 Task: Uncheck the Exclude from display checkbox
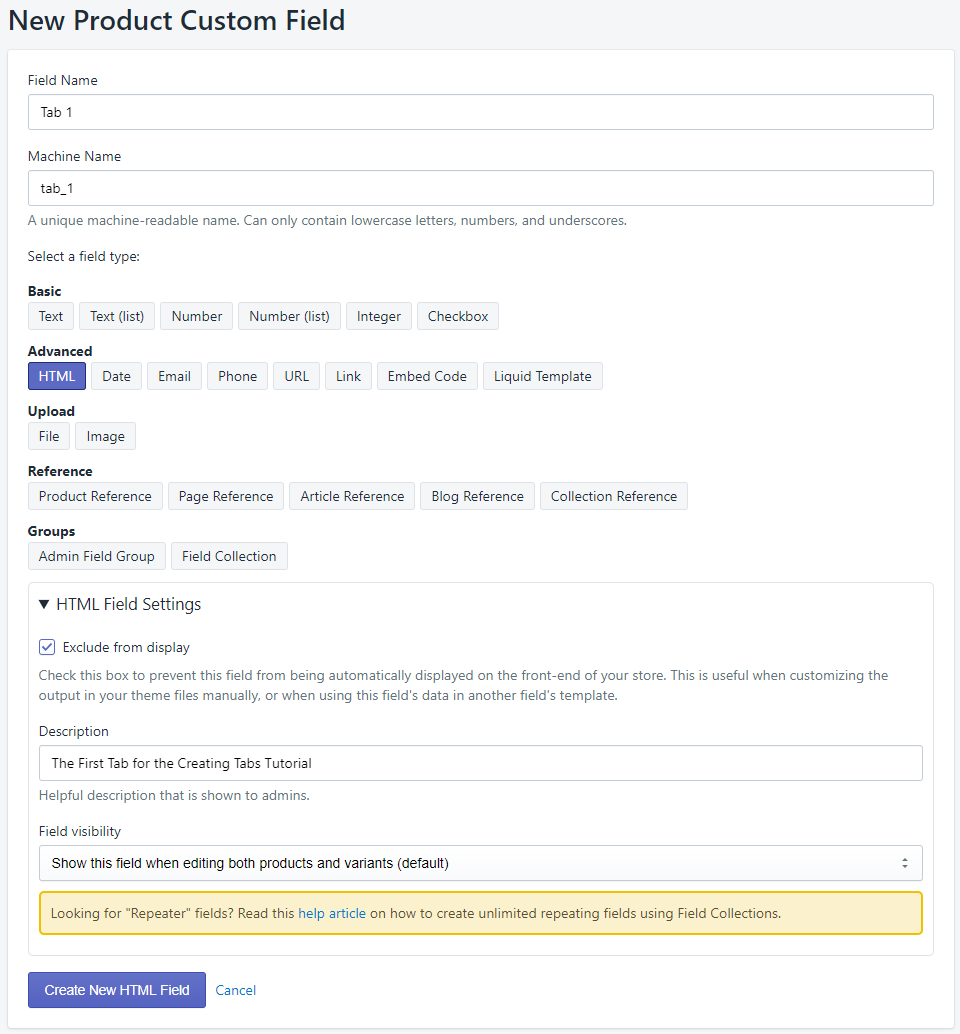click(x=46, y=647)
